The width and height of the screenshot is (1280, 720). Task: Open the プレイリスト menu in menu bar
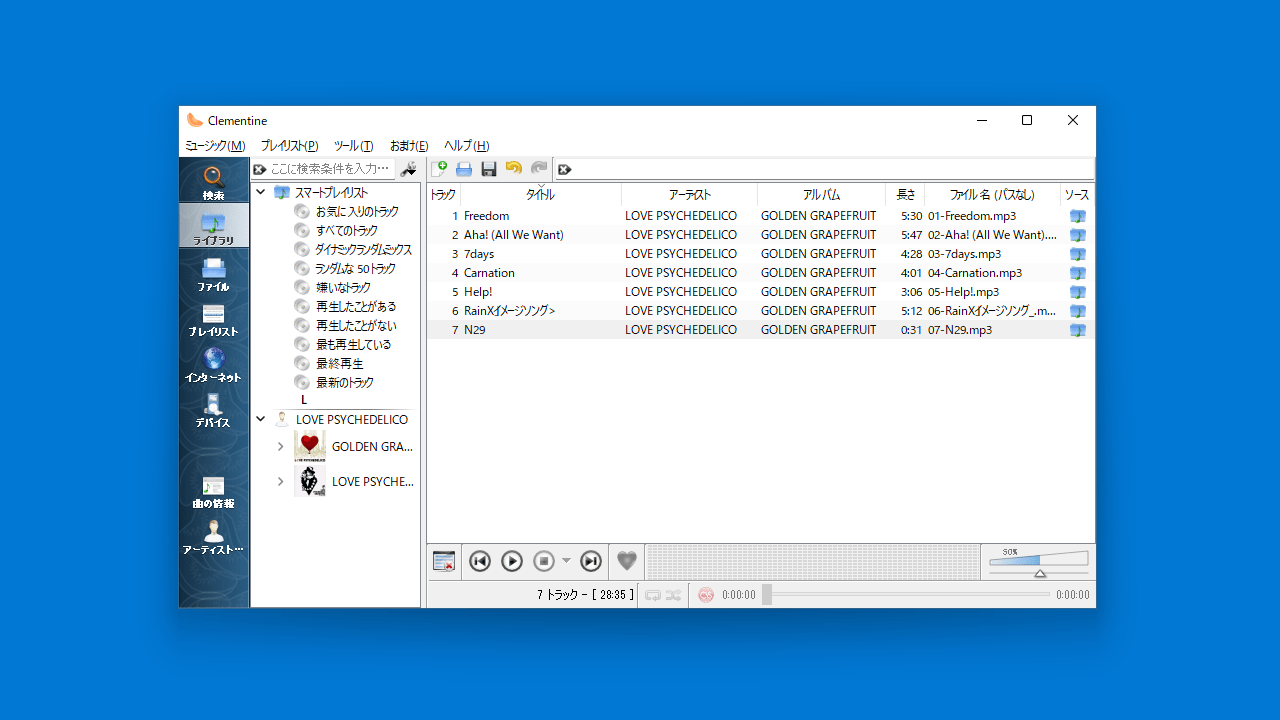click(x=290, y=146)
